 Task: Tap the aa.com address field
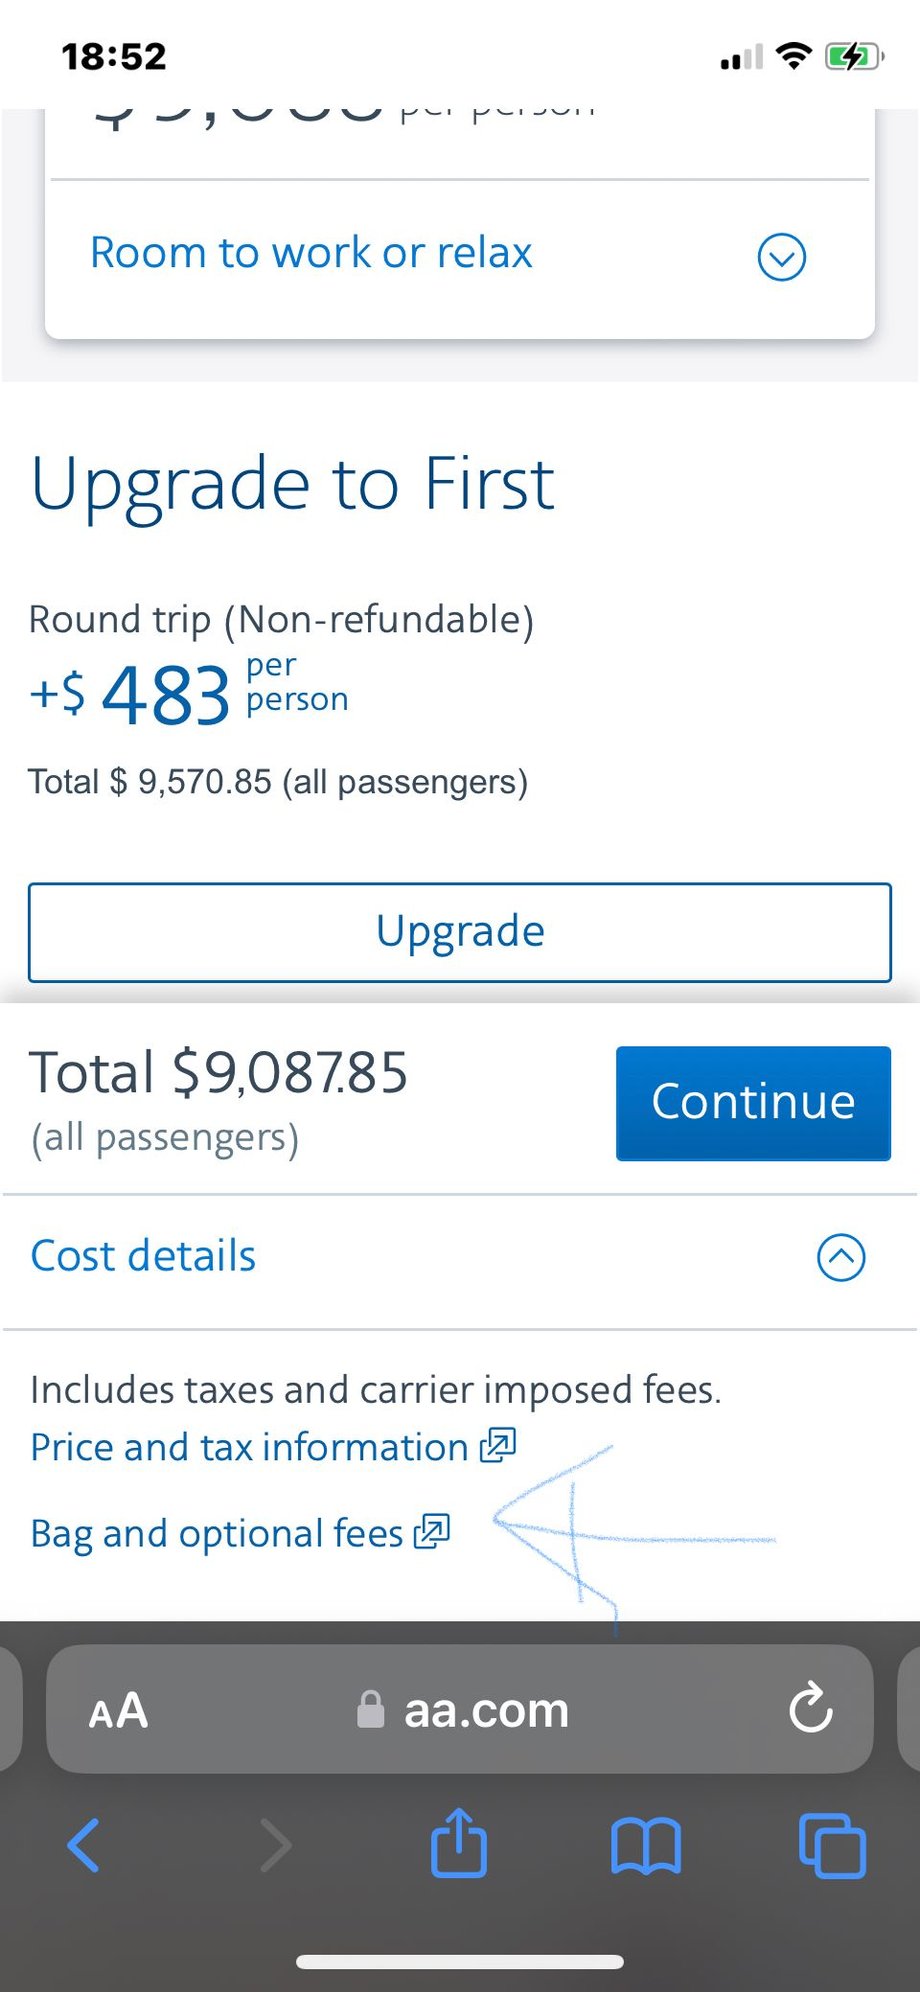[x=486, y=1711]
